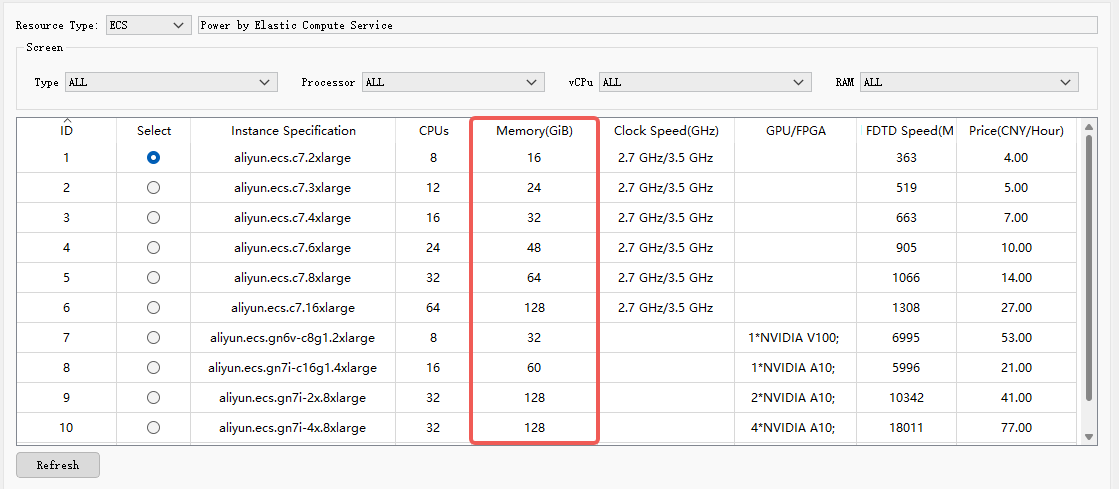
Task: Expand the vCPu filter dropdown
Action: [705, 82]
